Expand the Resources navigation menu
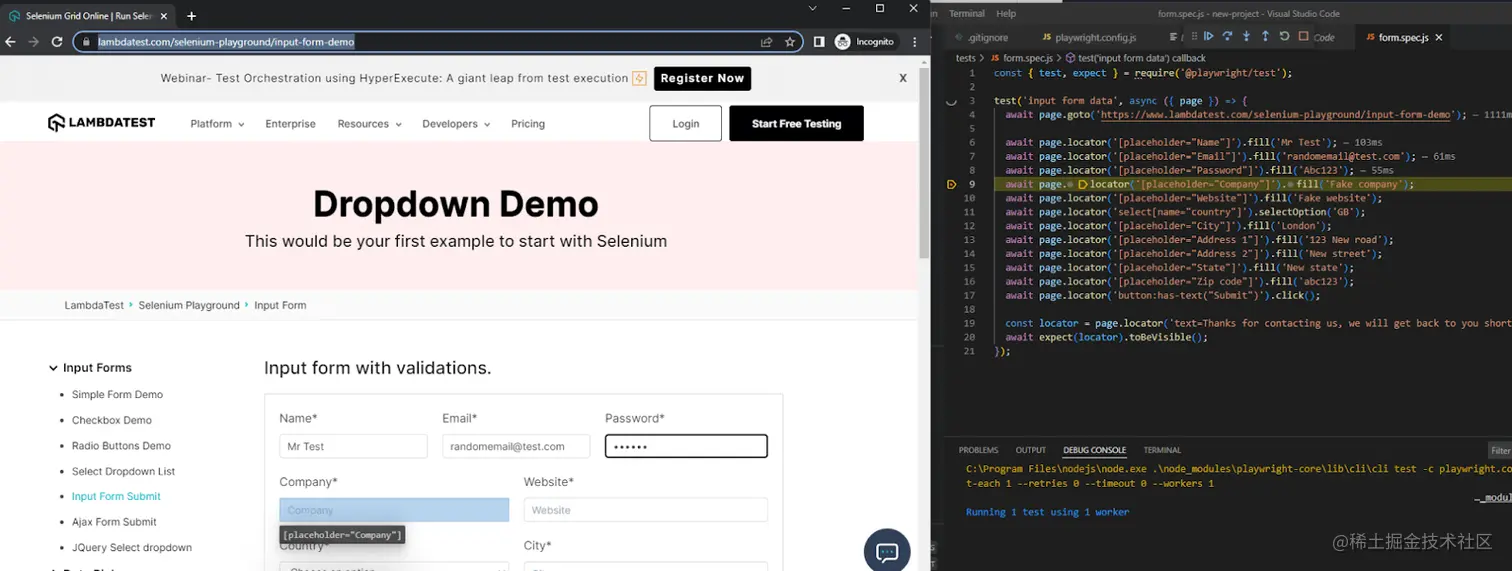Screen dimensions: 1512x571 369,124
